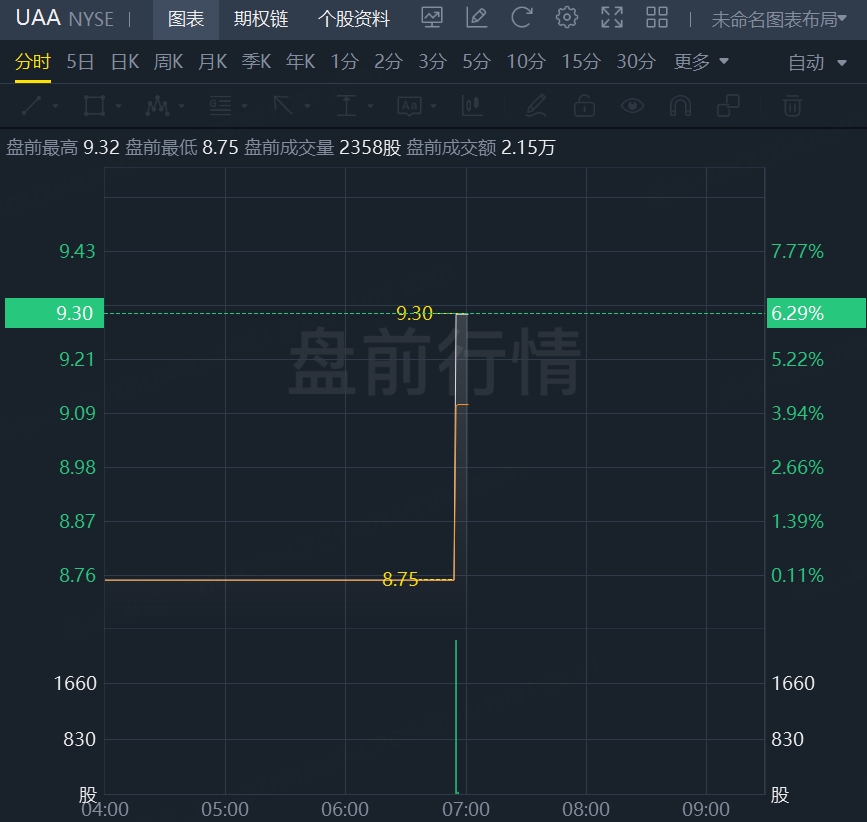Select the 季K timeframe

coord(256,61)
